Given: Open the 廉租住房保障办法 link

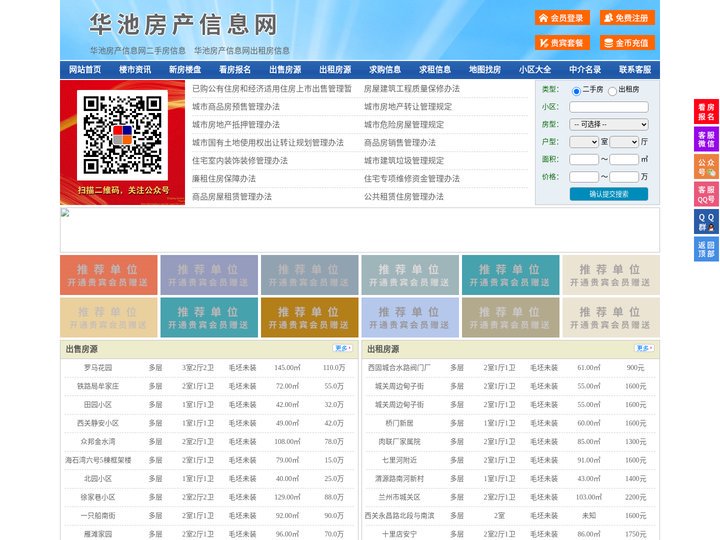Looking at the screenshot, I should tap(224, 179).
